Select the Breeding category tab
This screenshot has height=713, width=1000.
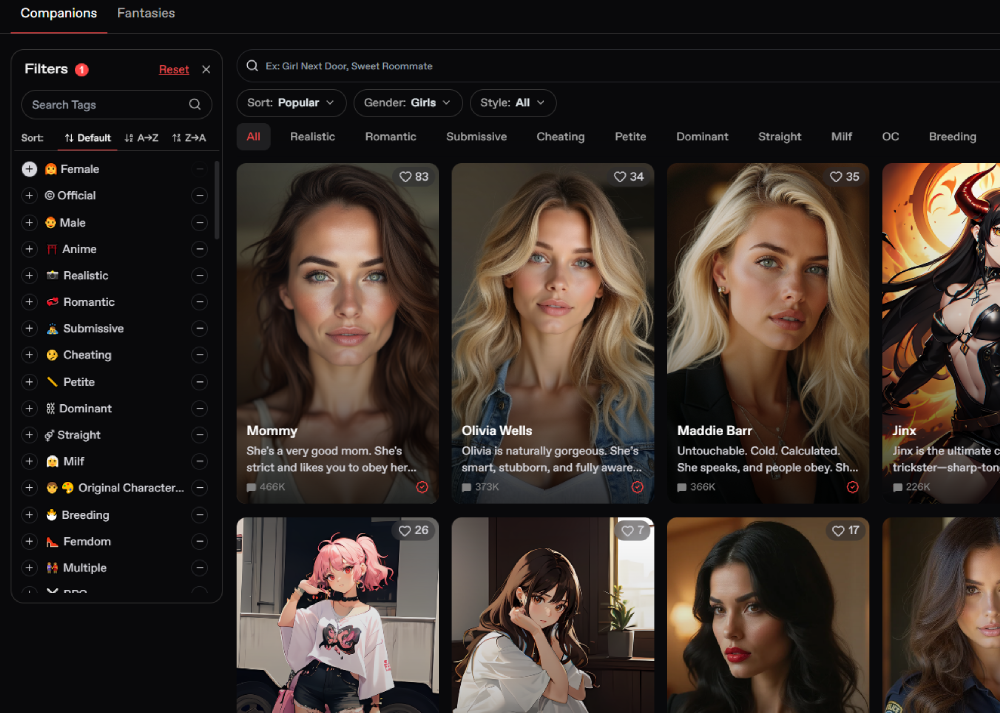tap(952, 136)
